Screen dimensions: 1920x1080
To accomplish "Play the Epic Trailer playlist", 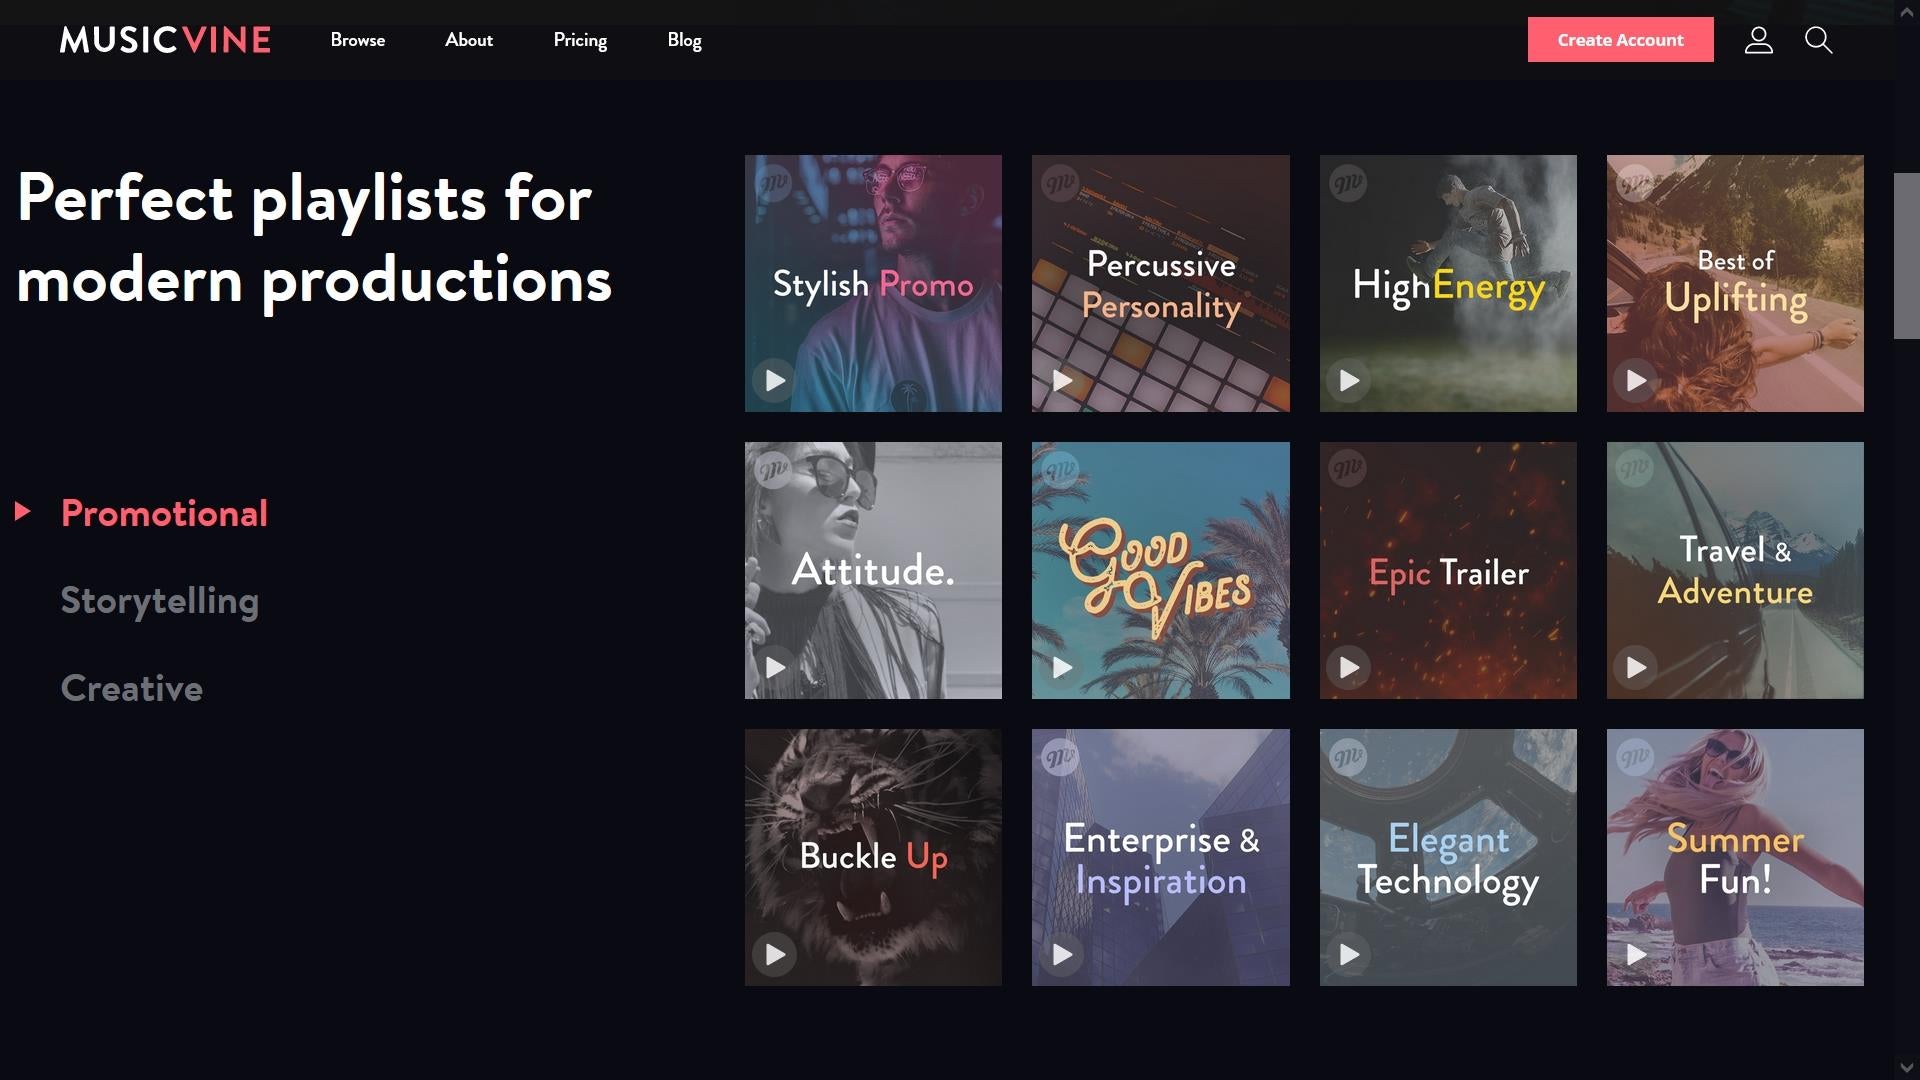I will pyautogui.click(x=1349, y=667).
